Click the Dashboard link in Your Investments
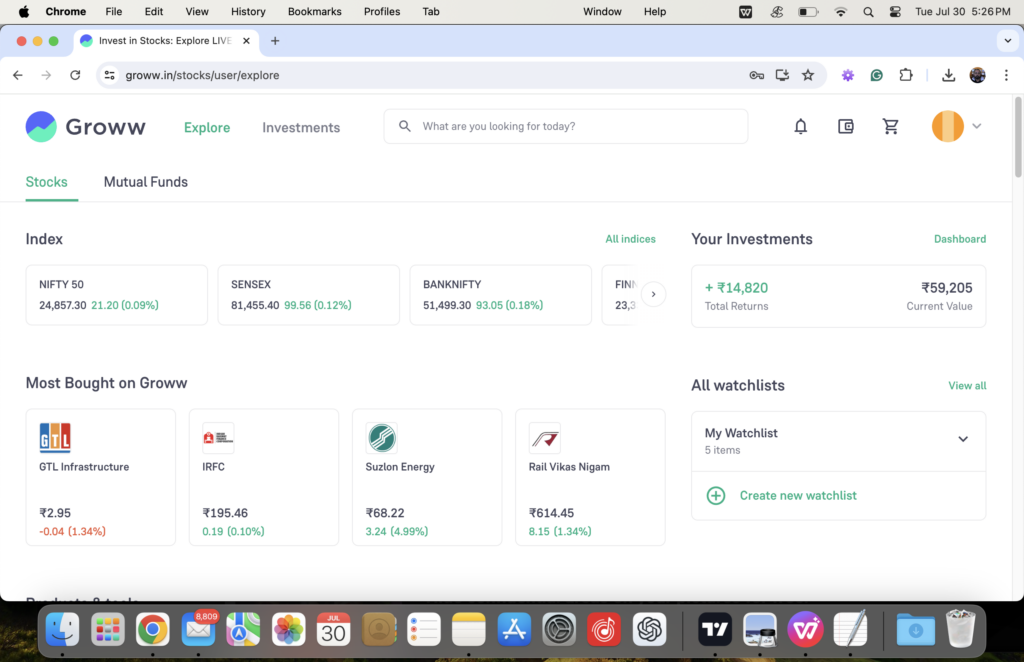 pos(960,239)
